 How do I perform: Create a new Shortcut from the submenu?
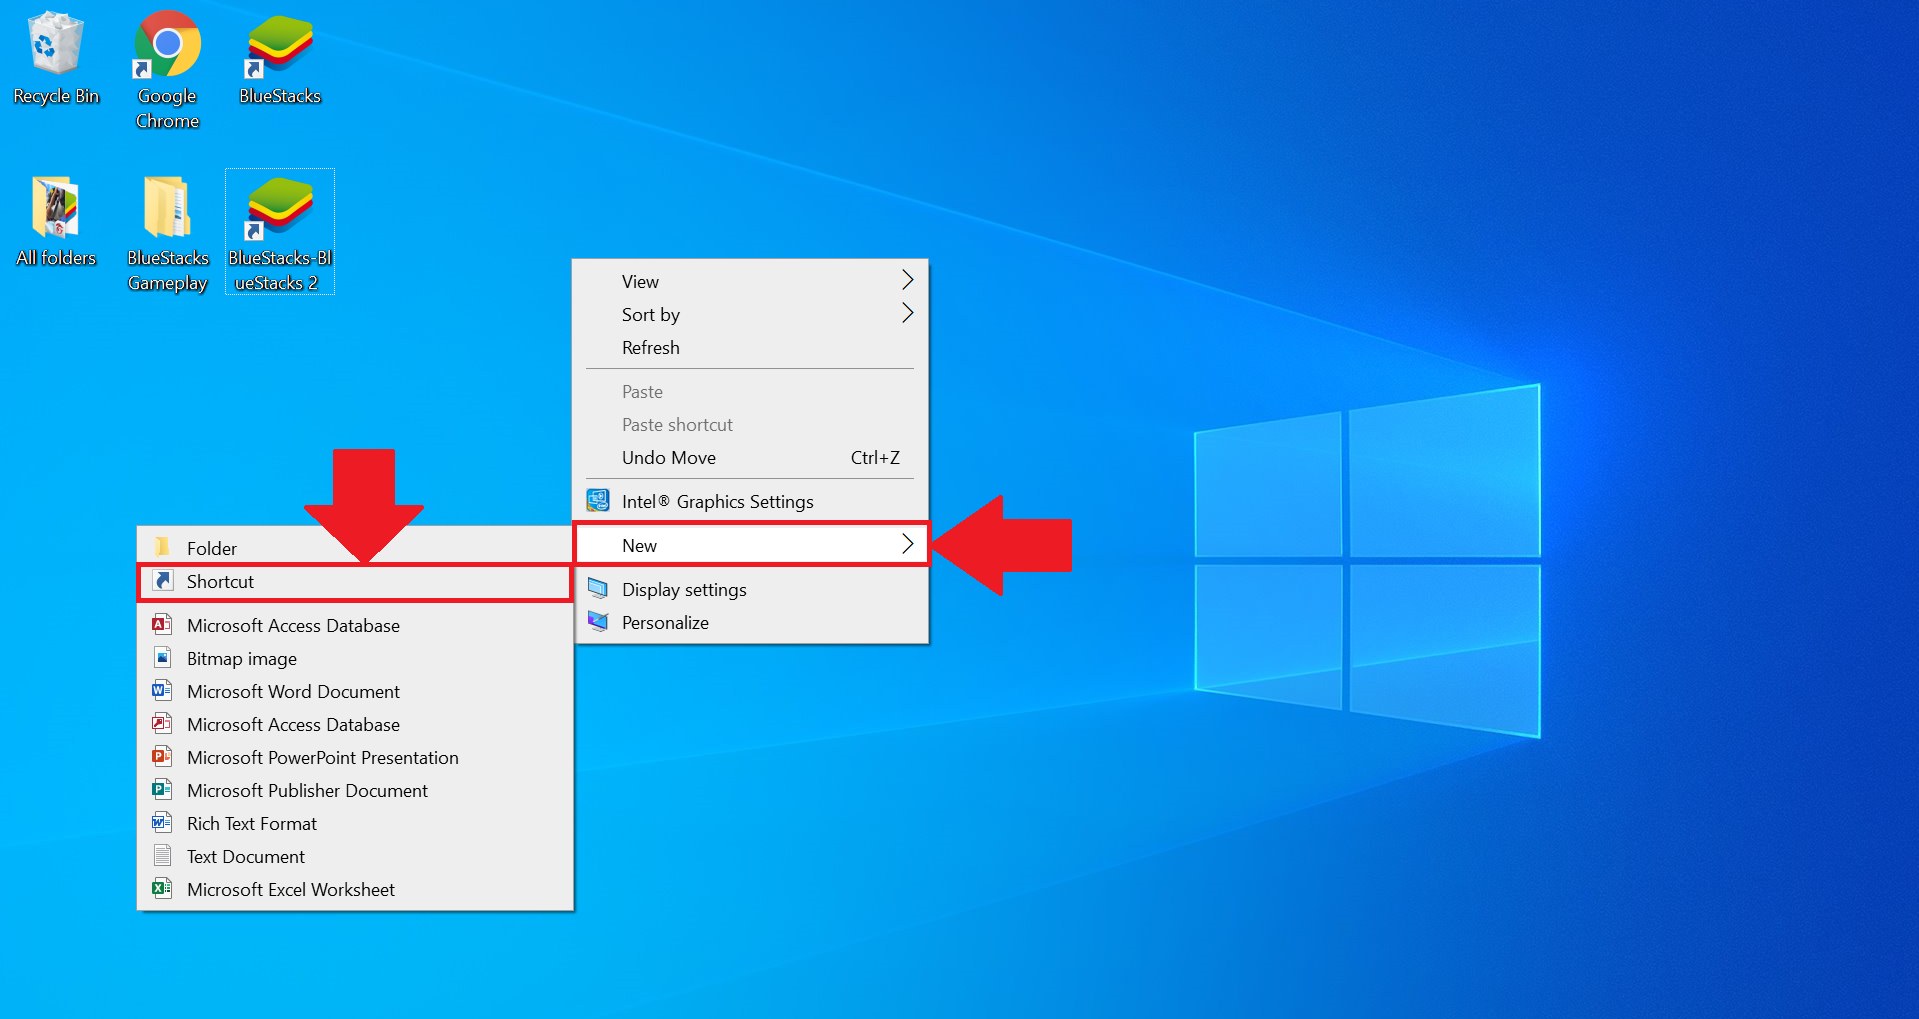[x=355, y=582]
